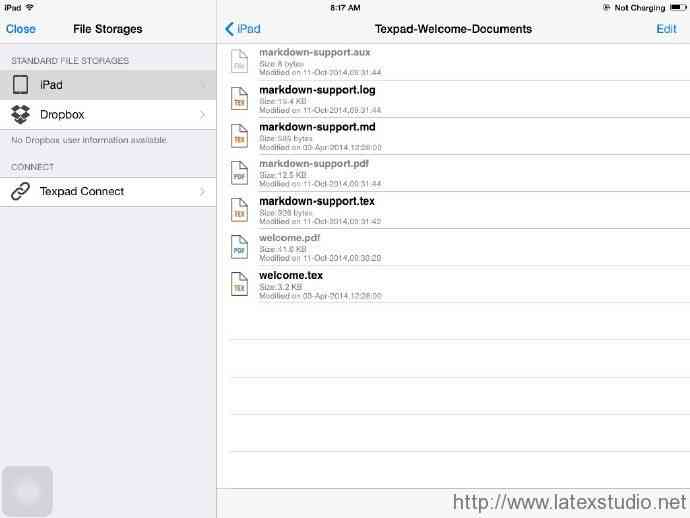The height and width of the screenshot is (518, 690).
Task: Tap the markdown-support.aux file icon
Action: pos(239,61)
